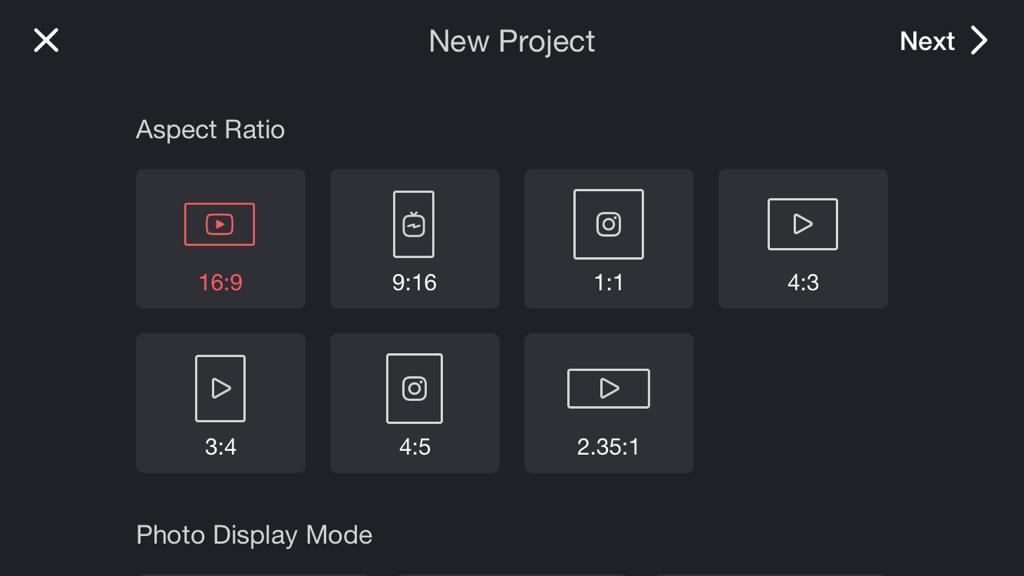Viewport: 1024px width, 576px height.
Task: Choose the 4:5 ratio label
Action: click(415, 447)
